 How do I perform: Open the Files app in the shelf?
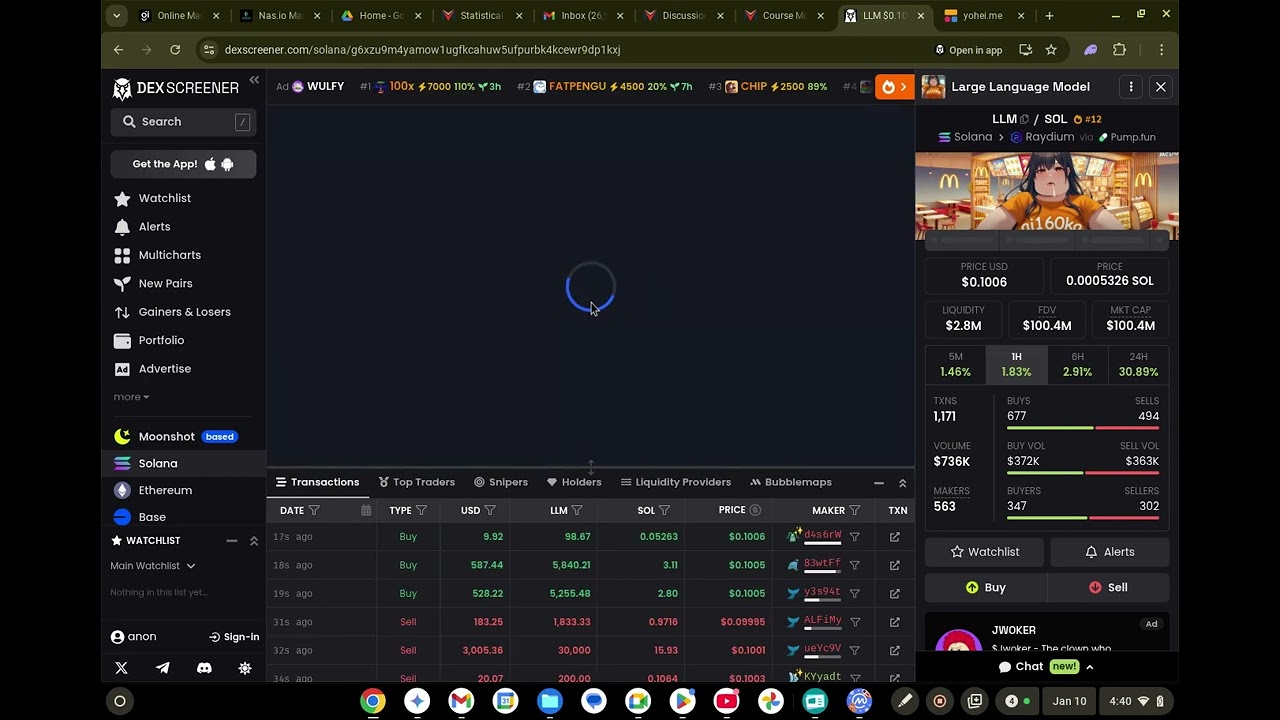coord(550,701)
